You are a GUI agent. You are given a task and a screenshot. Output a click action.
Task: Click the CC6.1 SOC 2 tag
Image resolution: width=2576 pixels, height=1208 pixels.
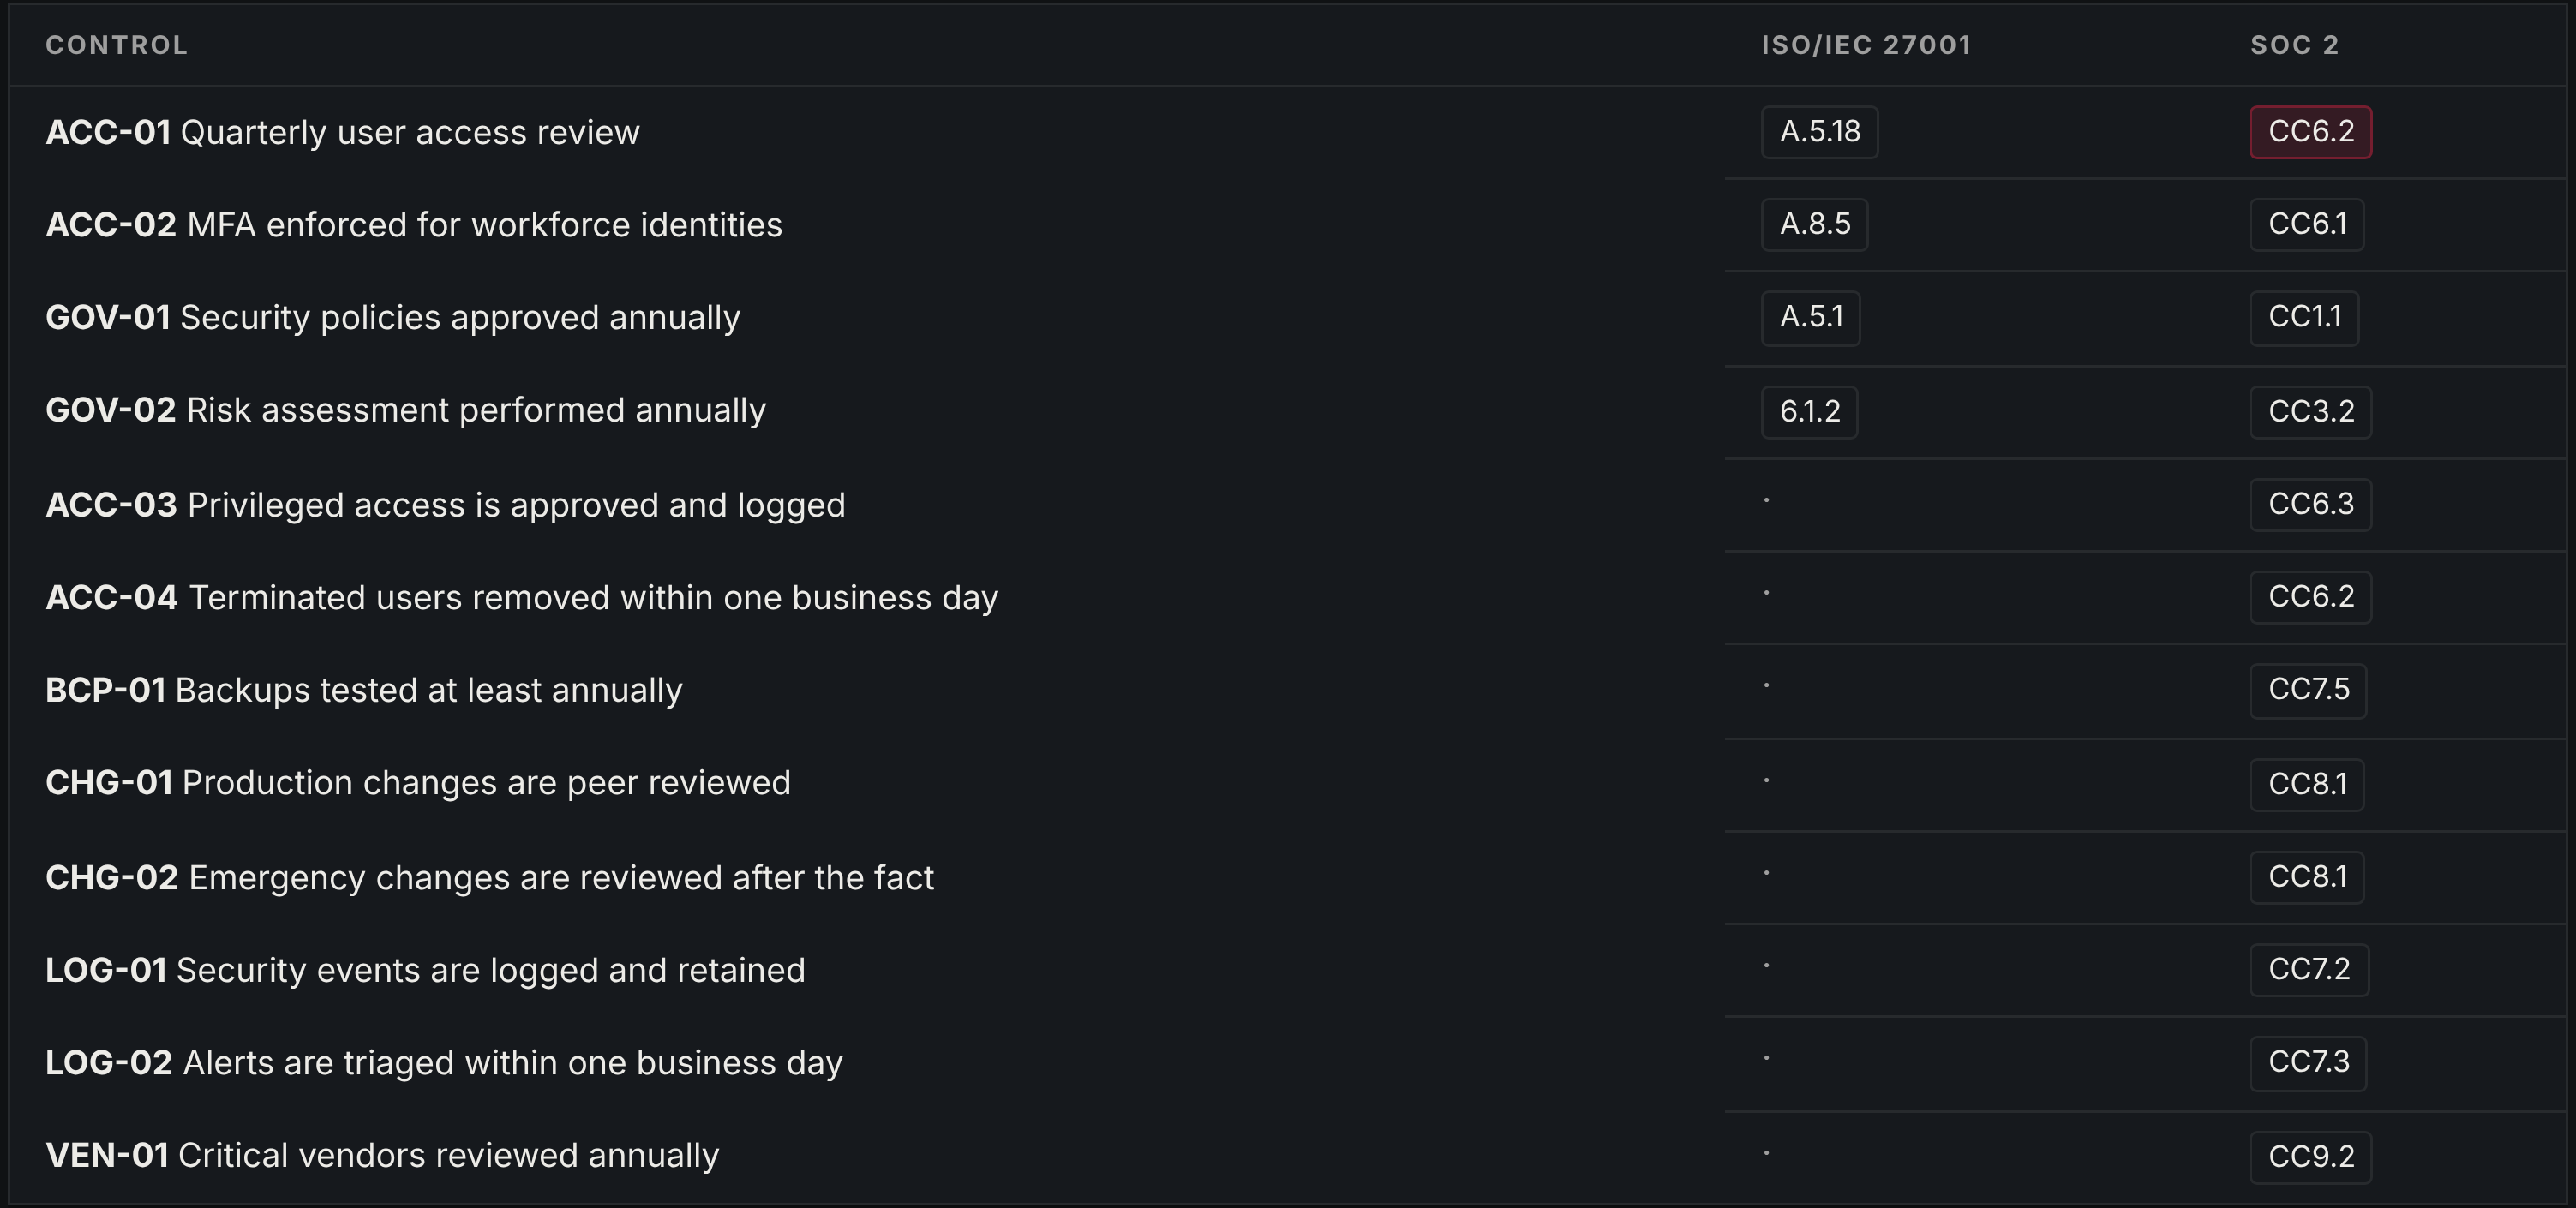pos(2307,224)
